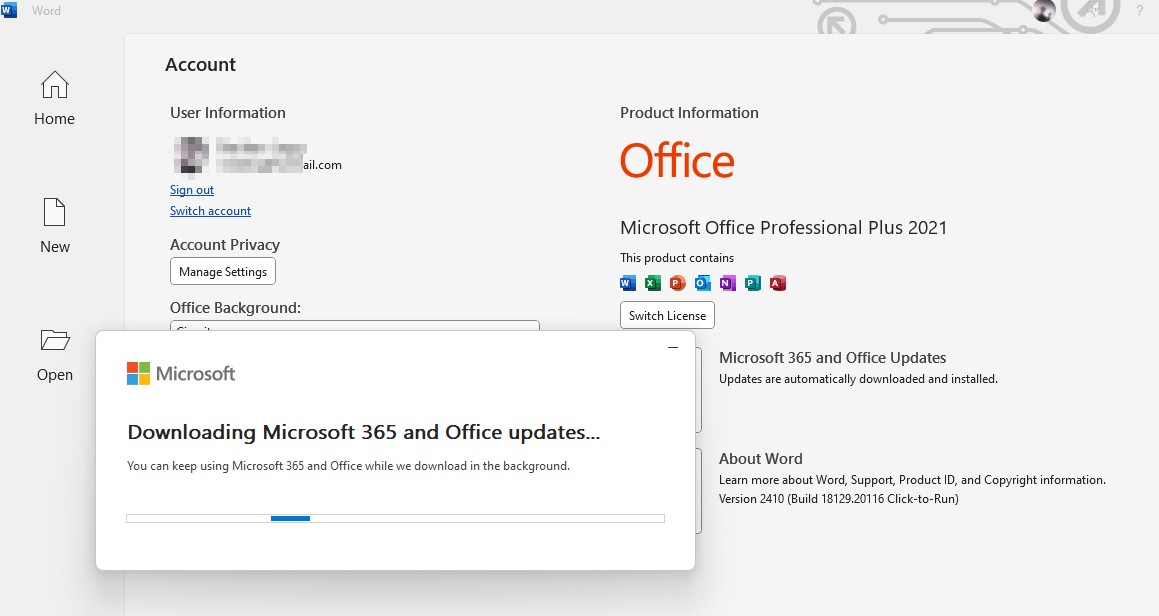Image resolution: width=1159 pixels, height=616 pixels.
Task: Click the feedback icon beside the help button
Action: [1091, 10]
